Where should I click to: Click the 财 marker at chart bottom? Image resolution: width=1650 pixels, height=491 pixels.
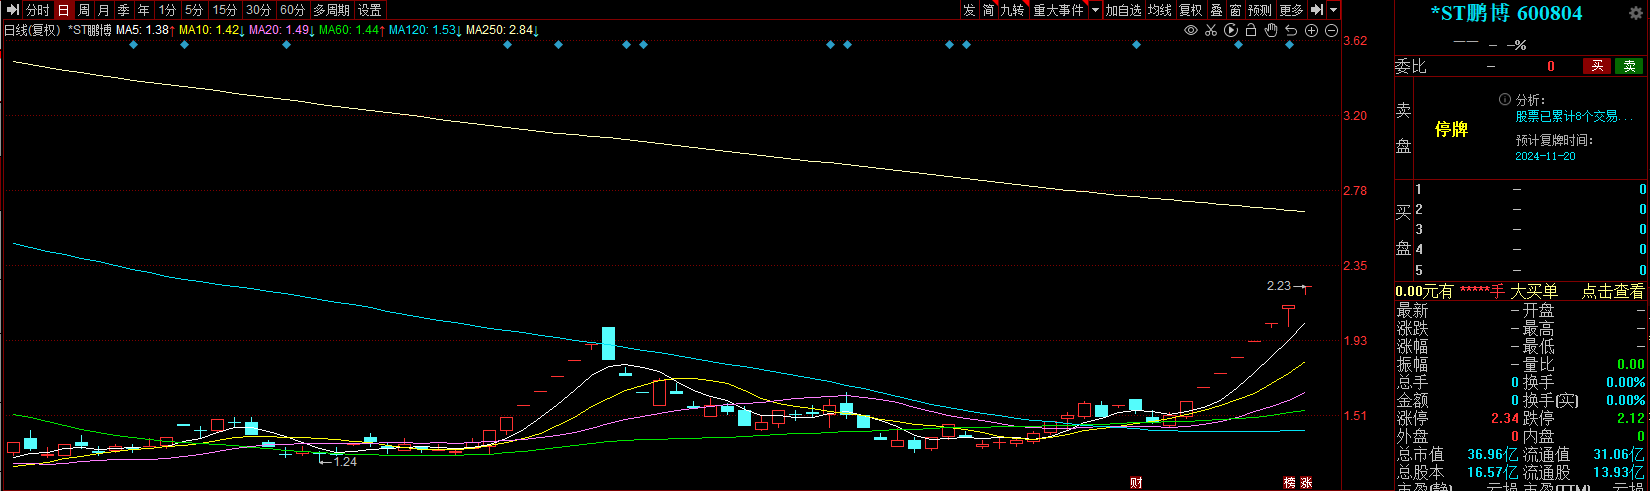[x=1136, y=483]
